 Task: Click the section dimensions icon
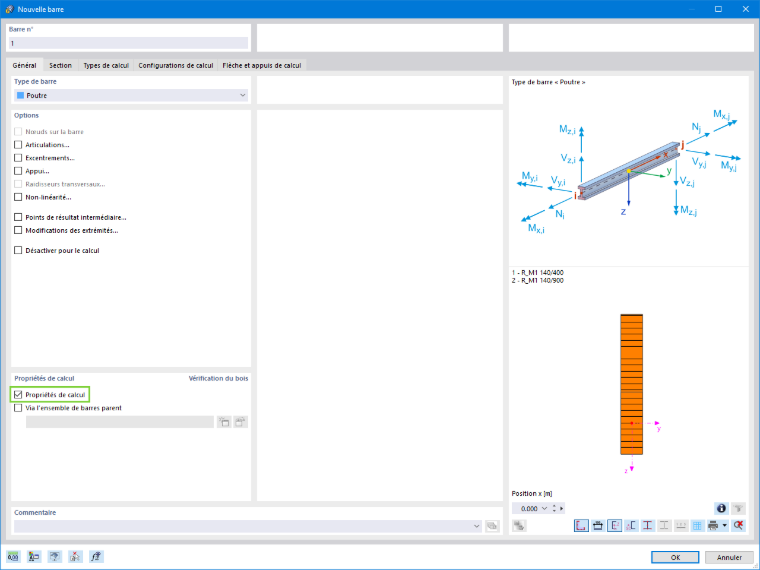point(598,525)
